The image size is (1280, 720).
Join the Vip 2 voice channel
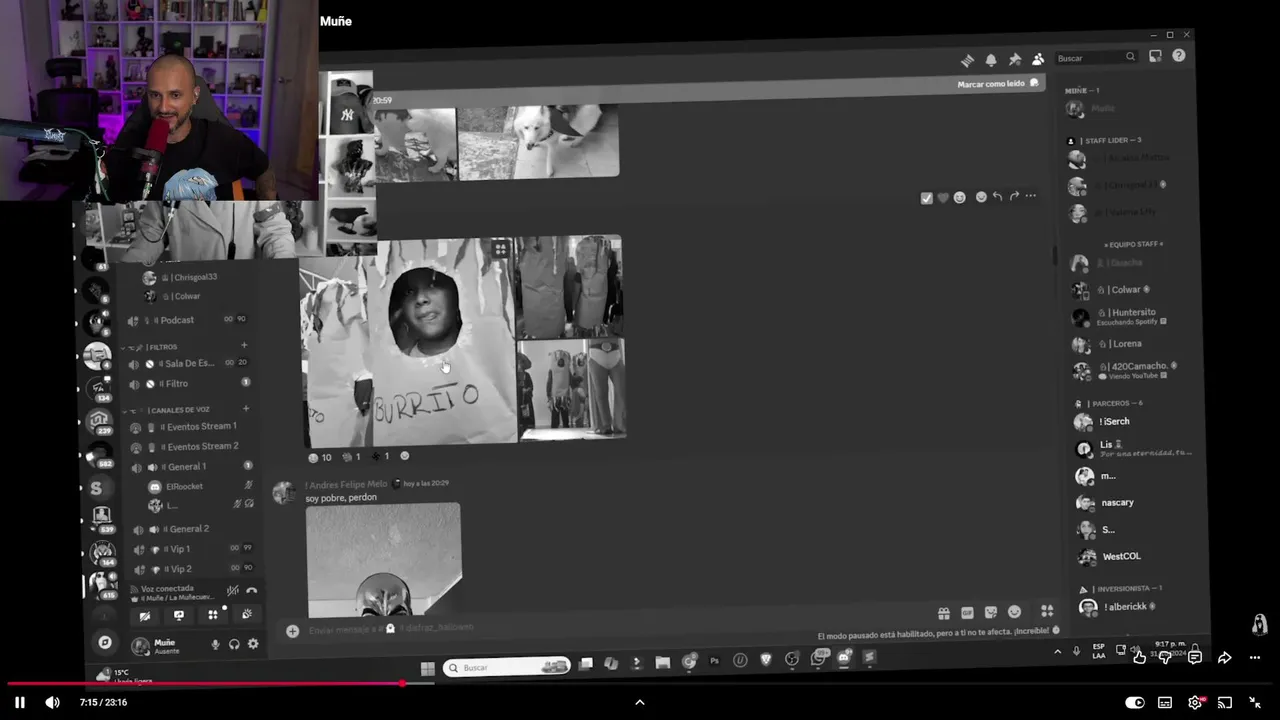193,569
